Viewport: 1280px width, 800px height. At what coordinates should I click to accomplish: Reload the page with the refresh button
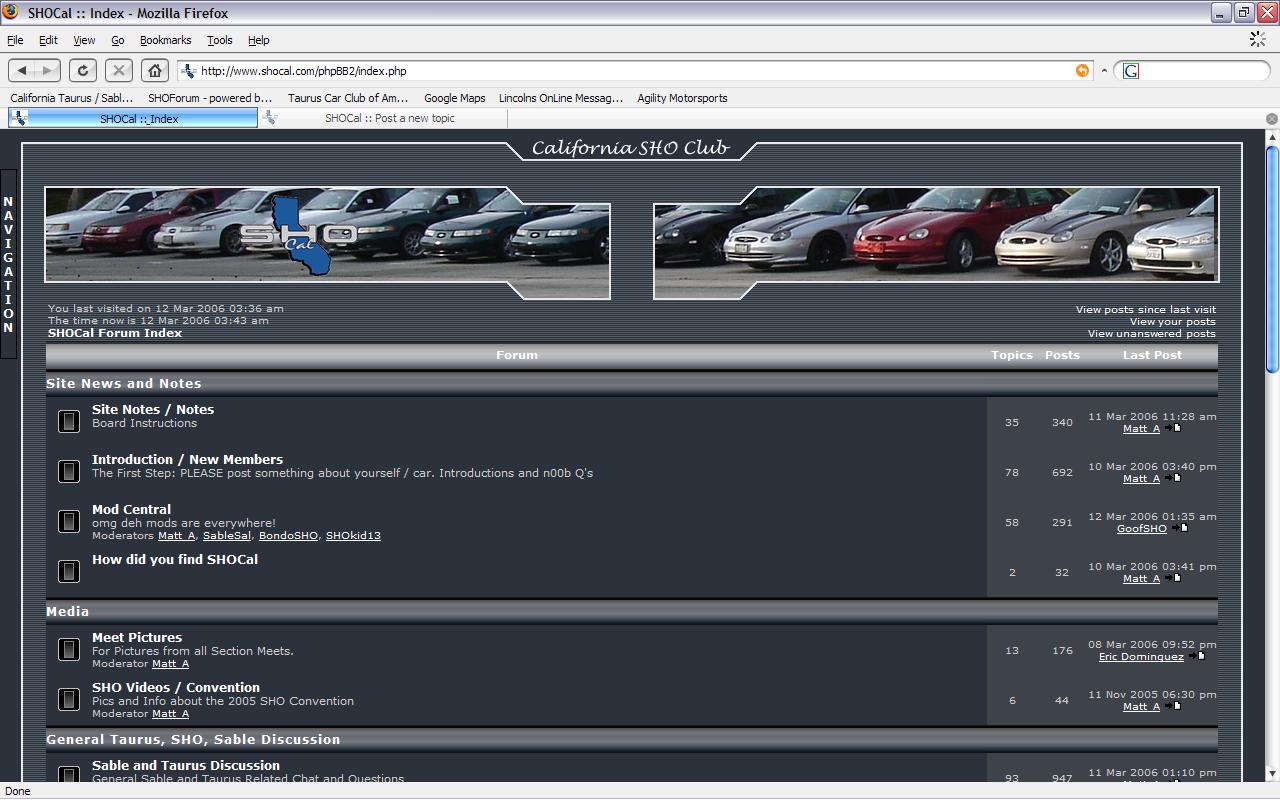click(83, 70)
